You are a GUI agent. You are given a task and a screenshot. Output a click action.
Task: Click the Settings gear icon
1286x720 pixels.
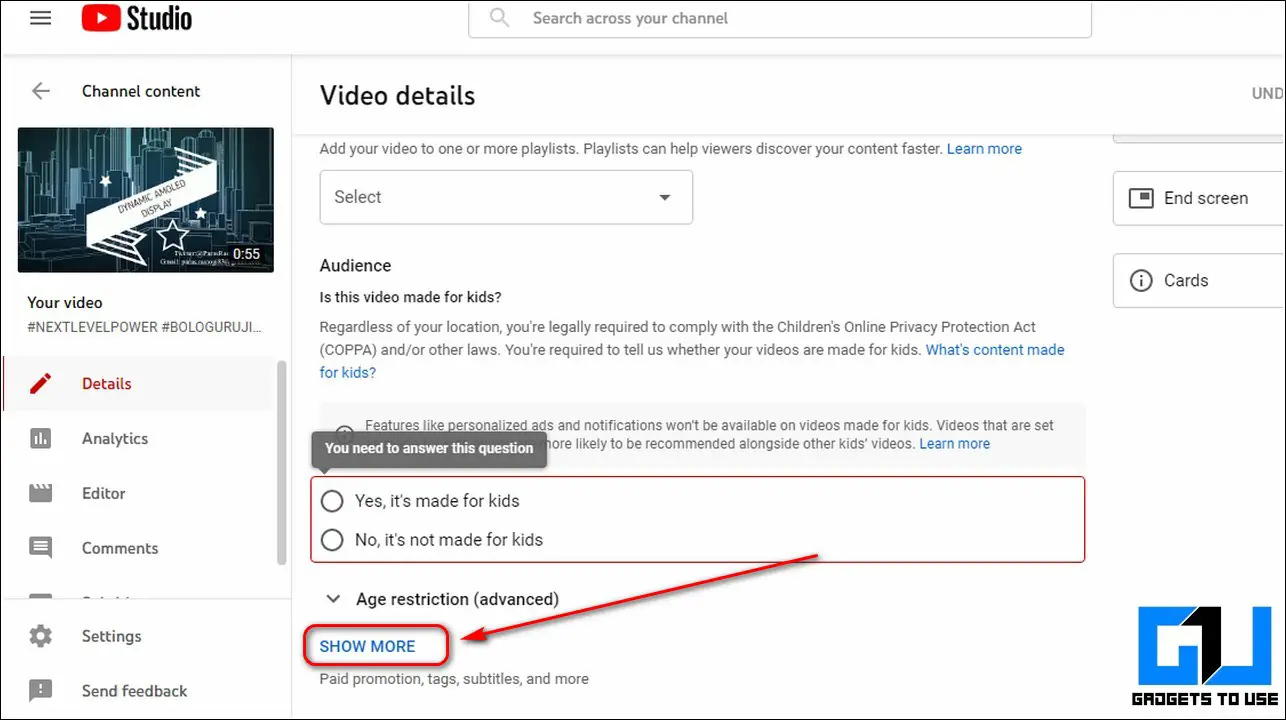pos(41,636)
